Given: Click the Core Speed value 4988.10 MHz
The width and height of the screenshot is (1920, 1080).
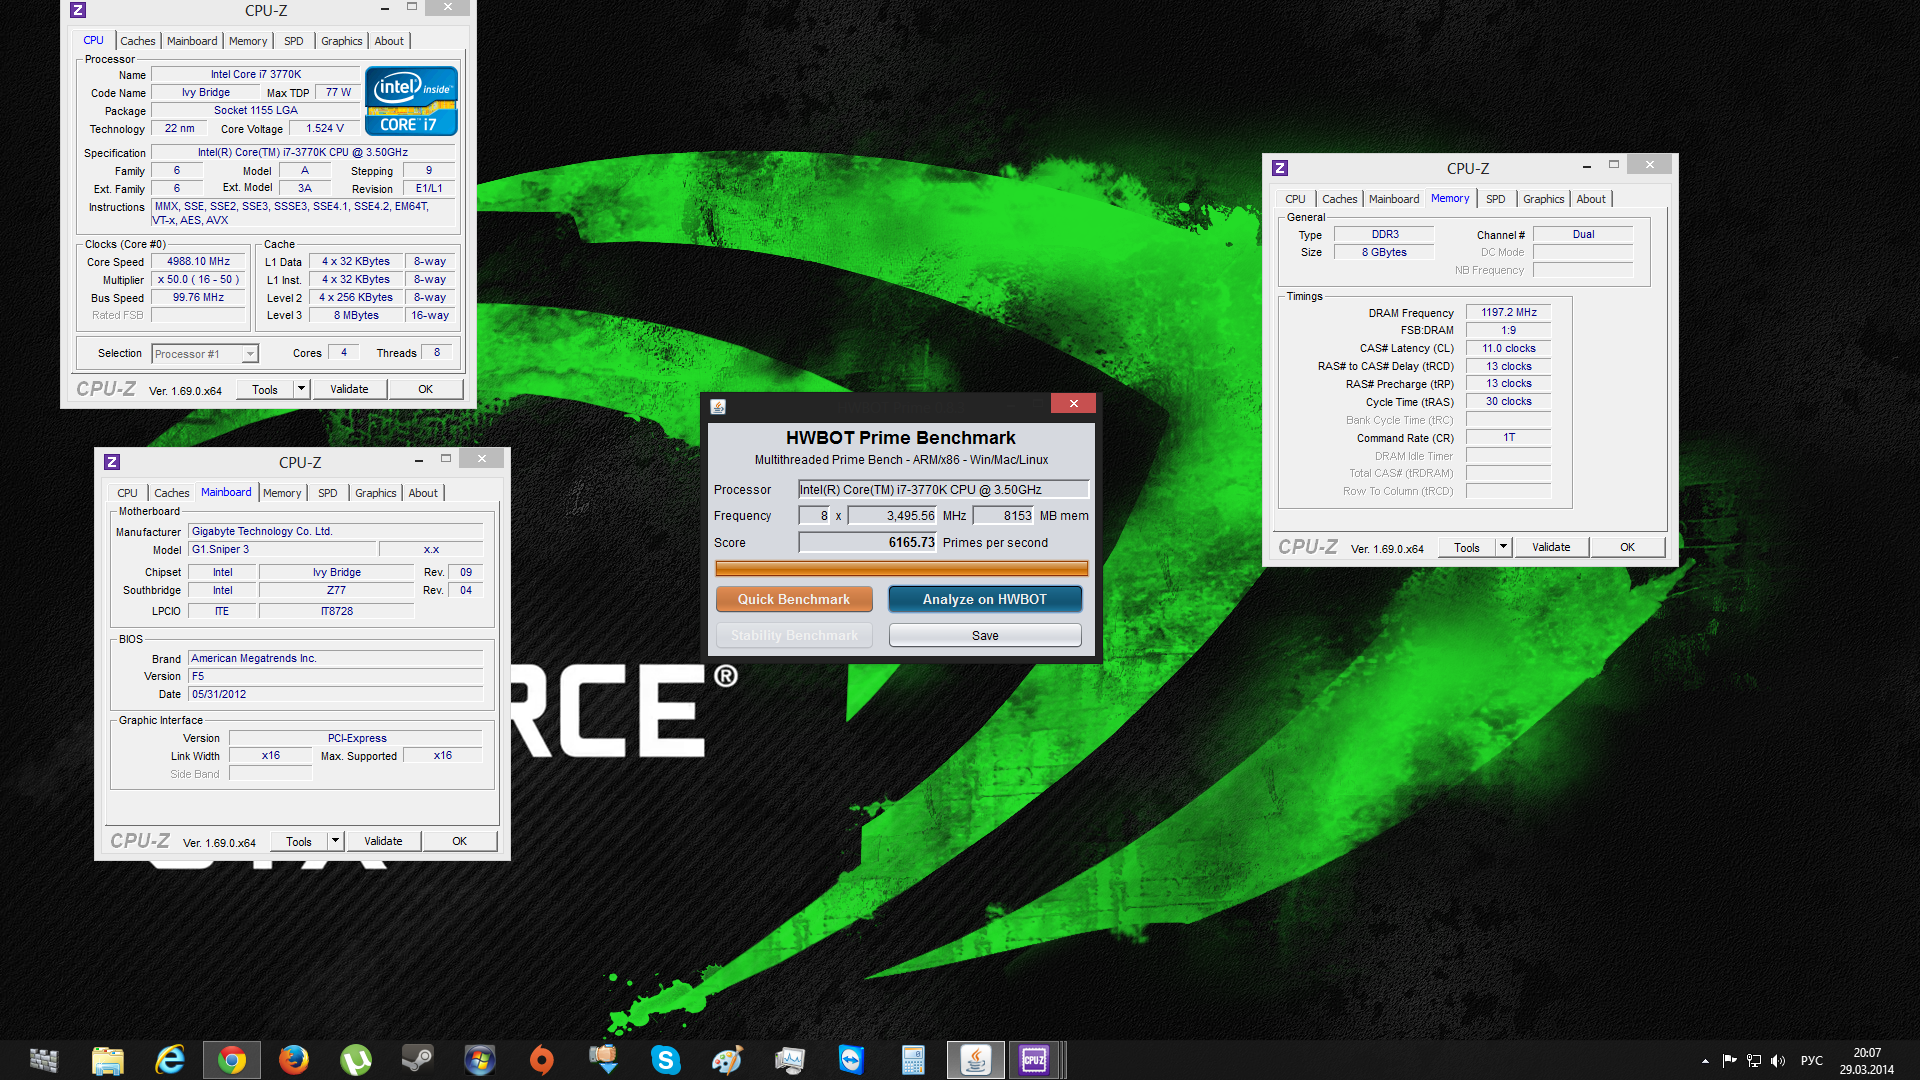Looking at the screenshot, I should (x=198, y=262).
